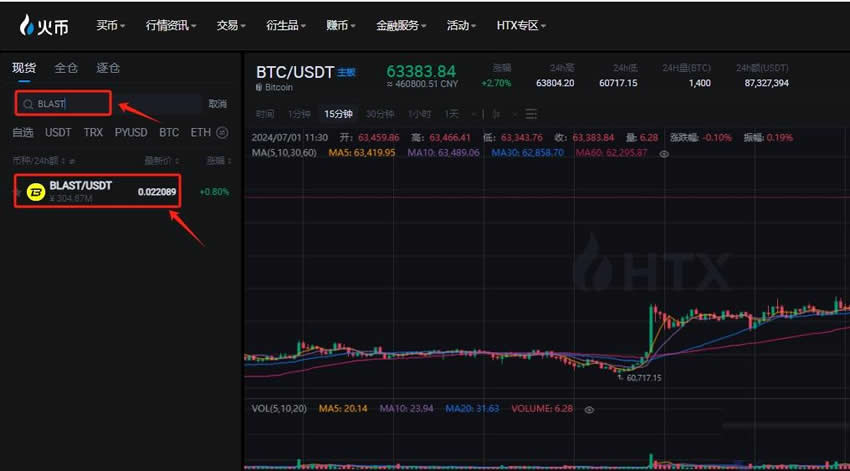The image size is (850, 471).
Task: Click the Bitcoin info icon under BTC/USDT
Action: [259, 88]
